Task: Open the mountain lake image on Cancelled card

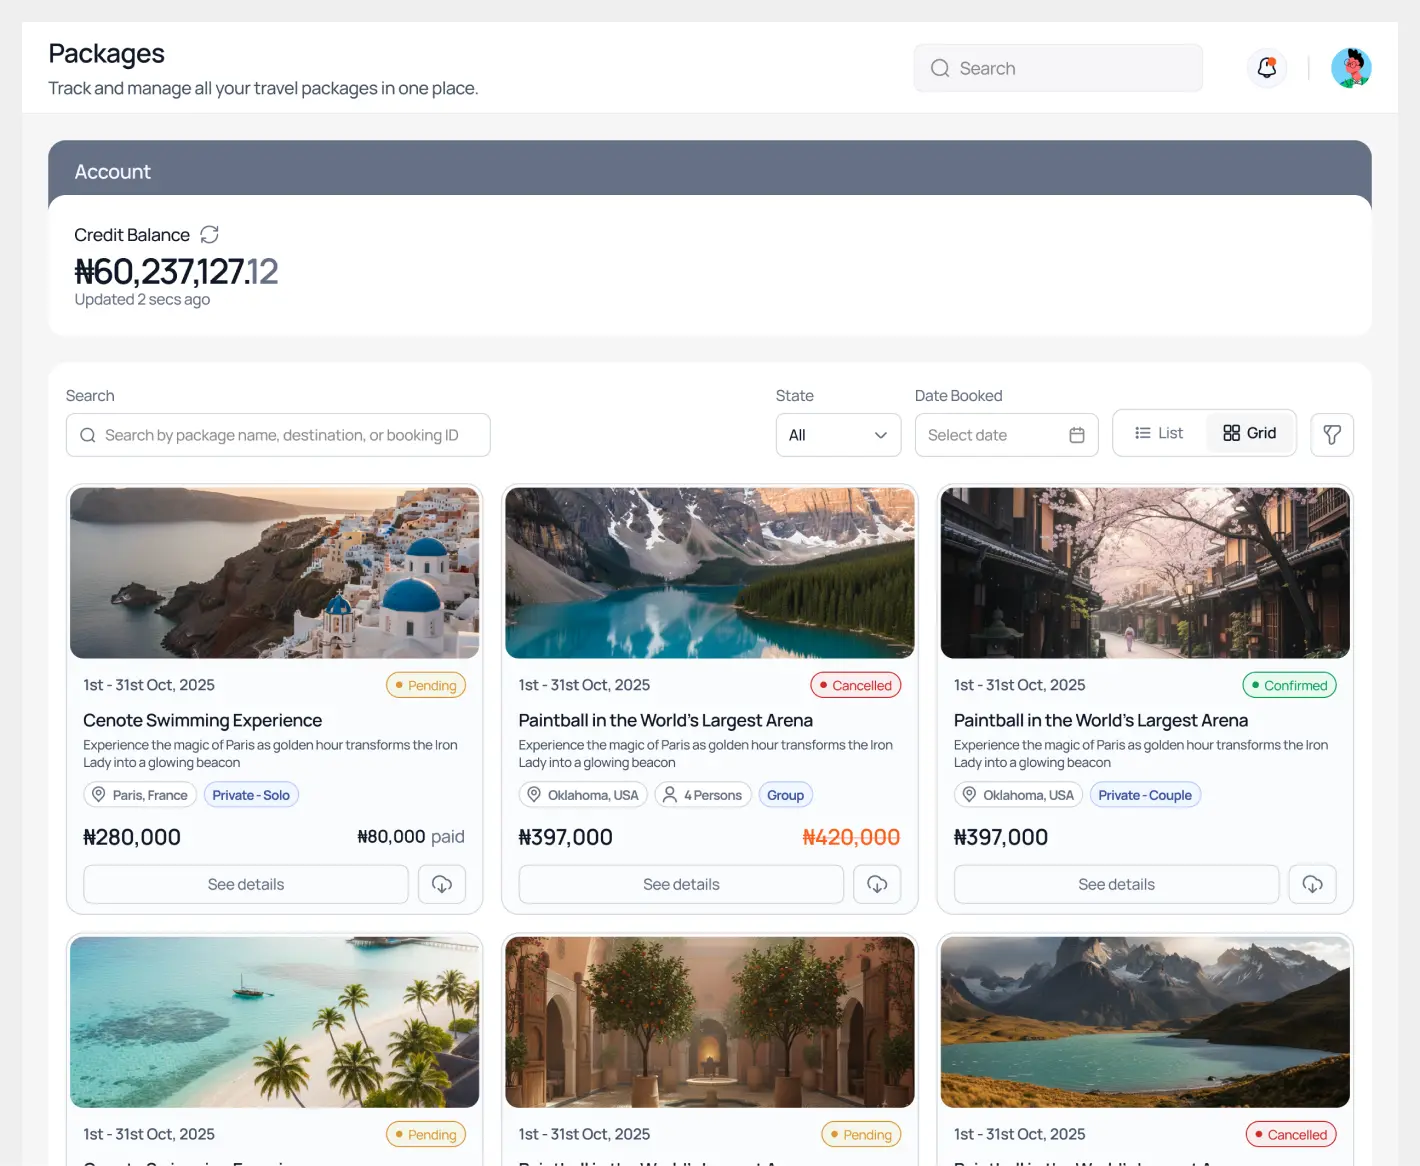Action: click(x=710, y=573)
